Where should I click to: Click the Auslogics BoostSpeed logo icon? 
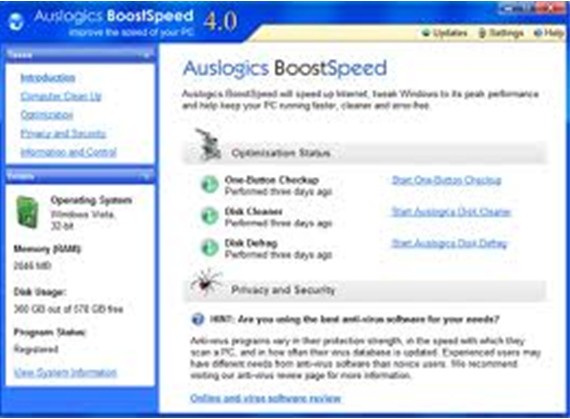click(x=16, y=21)
